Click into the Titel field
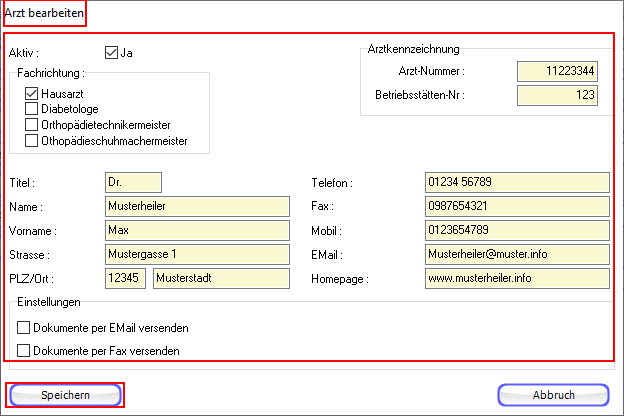The image size is (624, 416). 132,182
